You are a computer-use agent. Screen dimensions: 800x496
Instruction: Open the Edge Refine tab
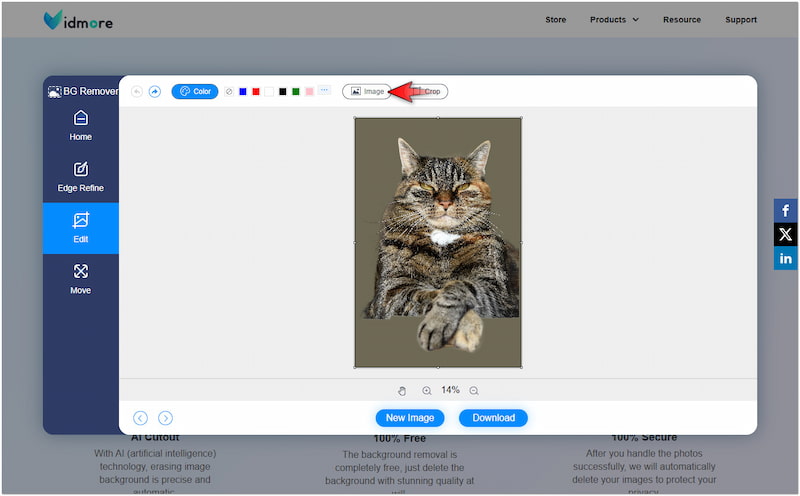(x=80, y=177)
